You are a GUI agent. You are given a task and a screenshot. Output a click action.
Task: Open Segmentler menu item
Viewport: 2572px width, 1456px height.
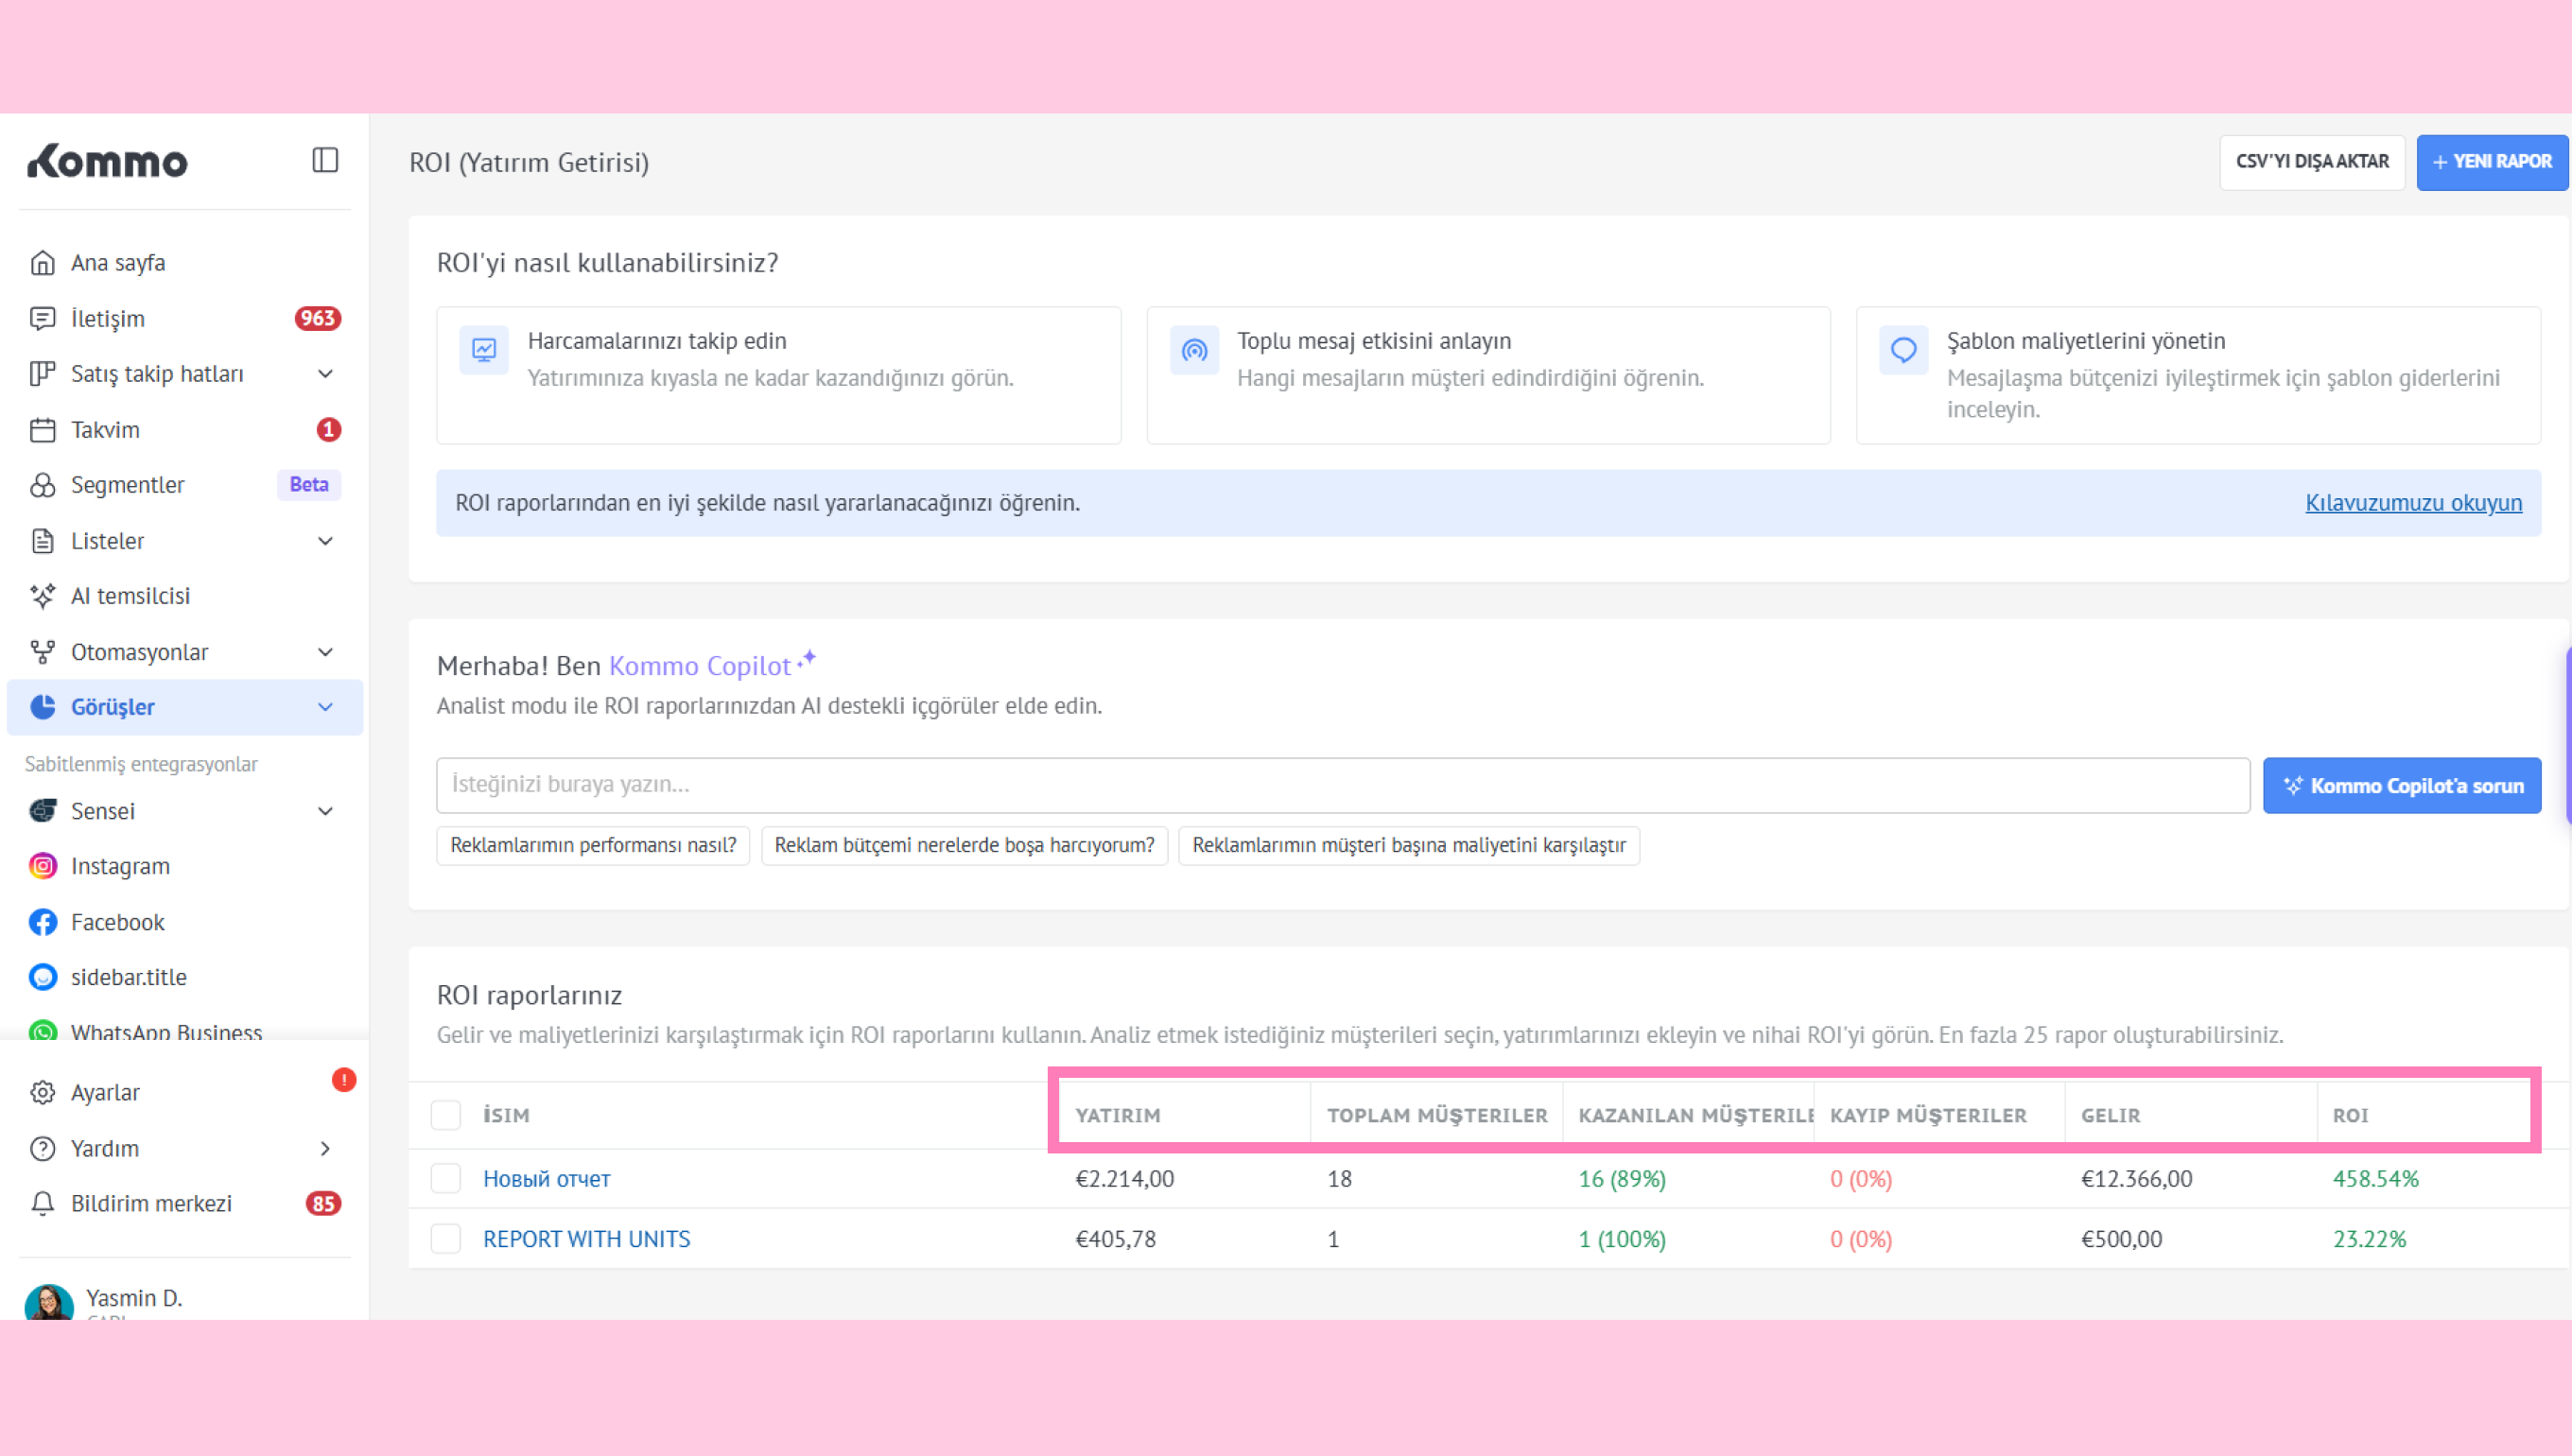coord(185,485)
